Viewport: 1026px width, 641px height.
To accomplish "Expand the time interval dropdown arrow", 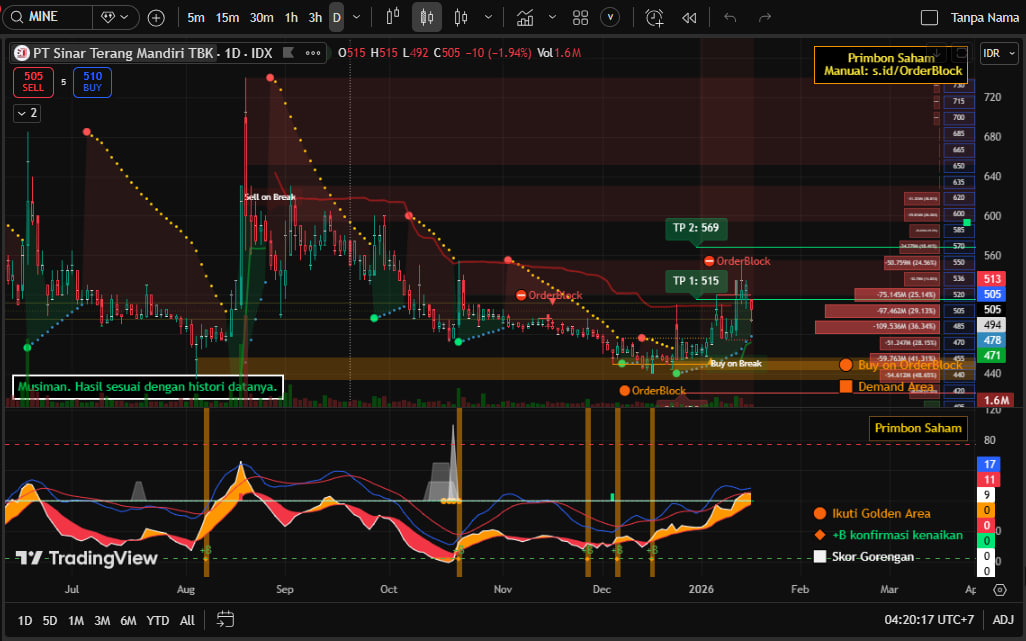I will point(357,18).
